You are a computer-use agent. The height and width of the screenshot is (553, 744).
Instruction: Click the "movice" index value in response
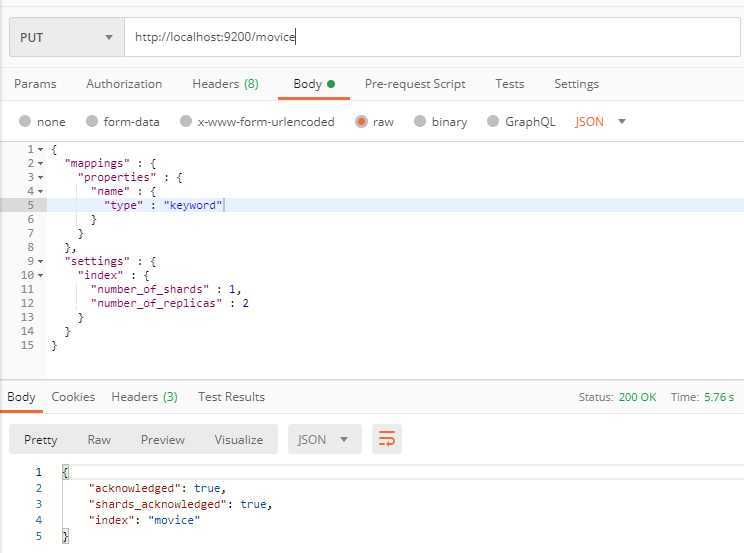174,520
